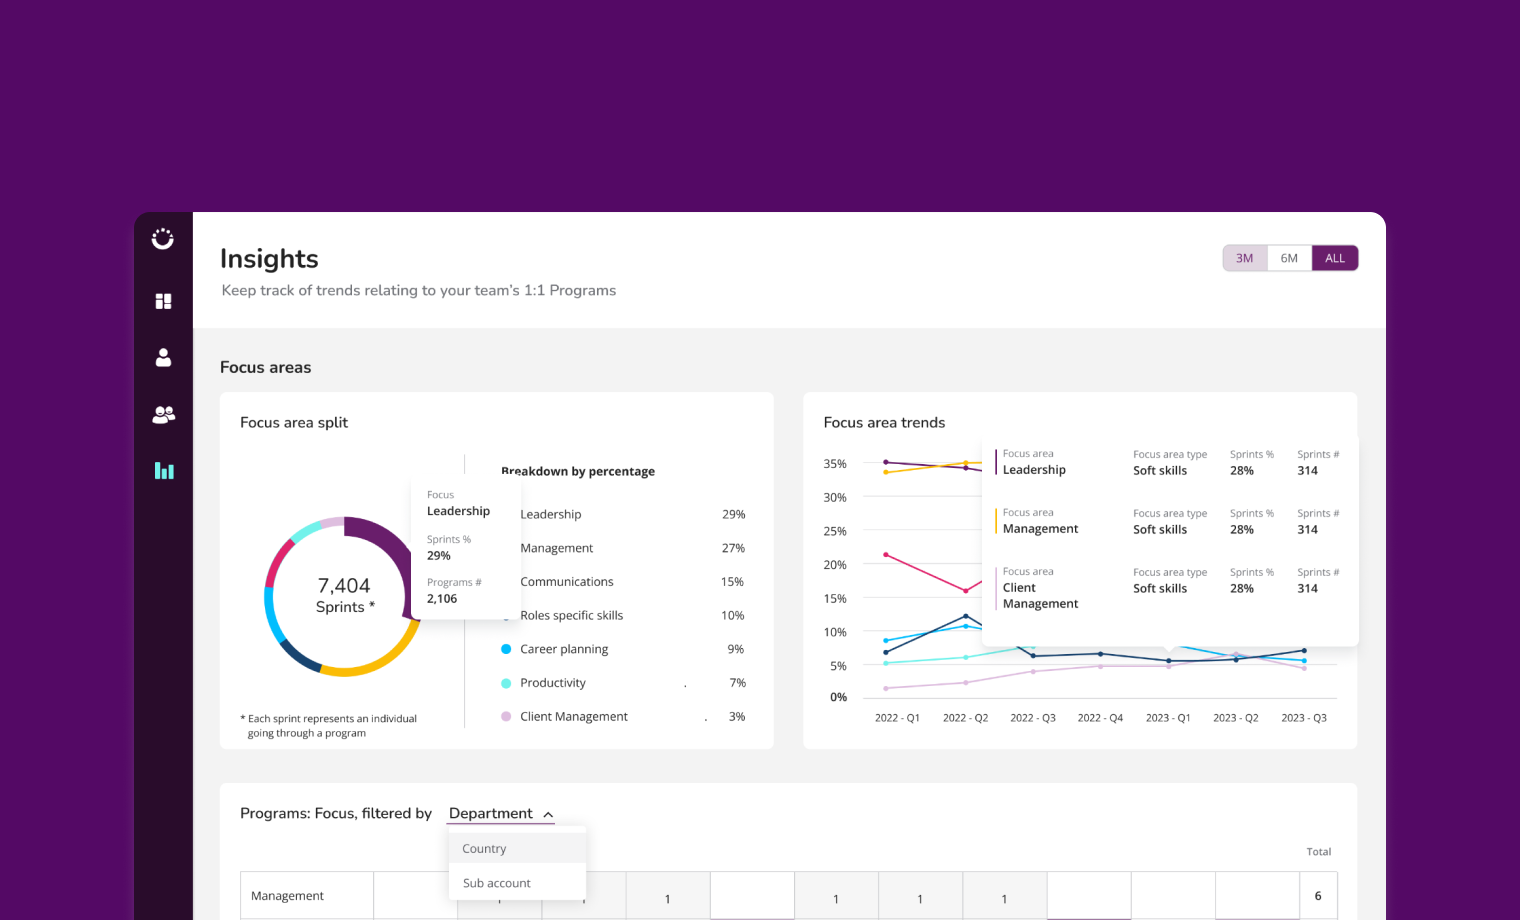Image resolution: width=1520 pixels, height=920 pixels.
Task: Click the Breakdown by percentage heading
Action: click(578, 471)
